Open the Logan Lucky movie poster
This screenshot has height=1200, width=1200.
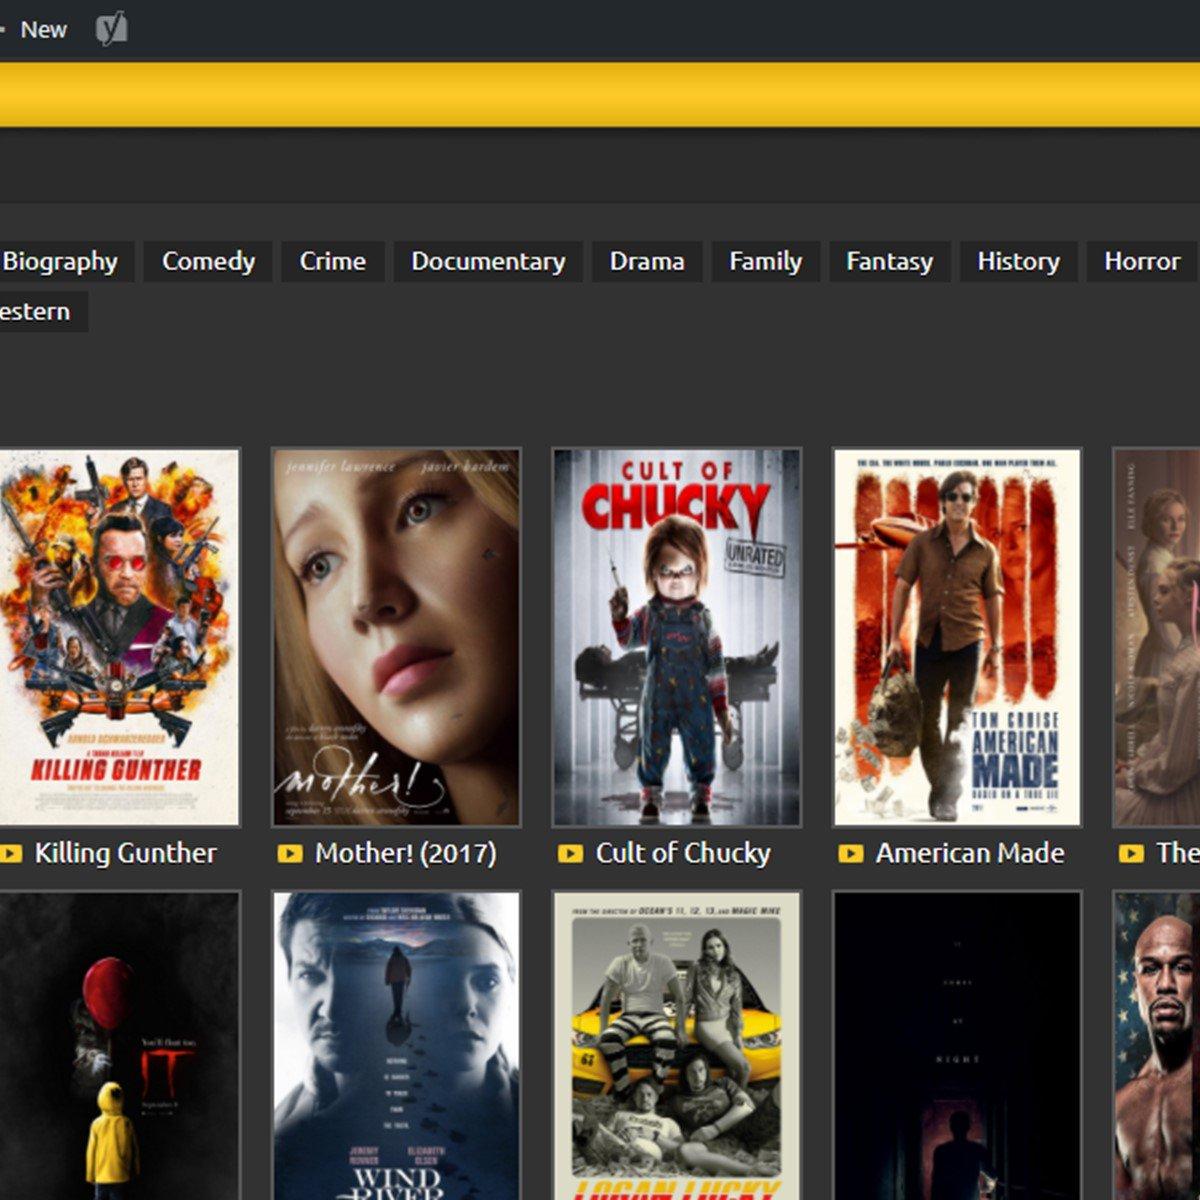677,1045
